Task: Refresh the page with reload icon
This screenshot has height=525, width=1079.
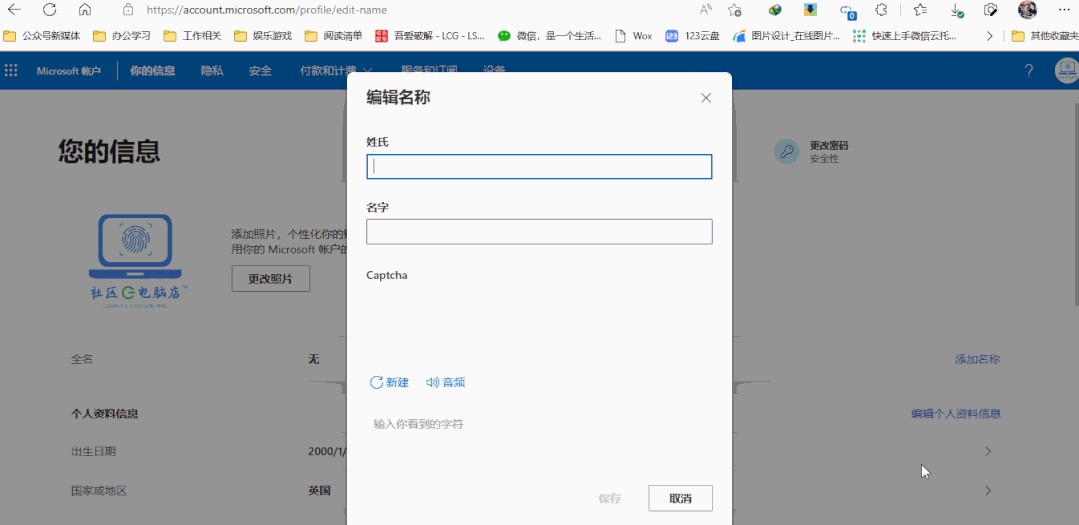Action: coord(49,10)
